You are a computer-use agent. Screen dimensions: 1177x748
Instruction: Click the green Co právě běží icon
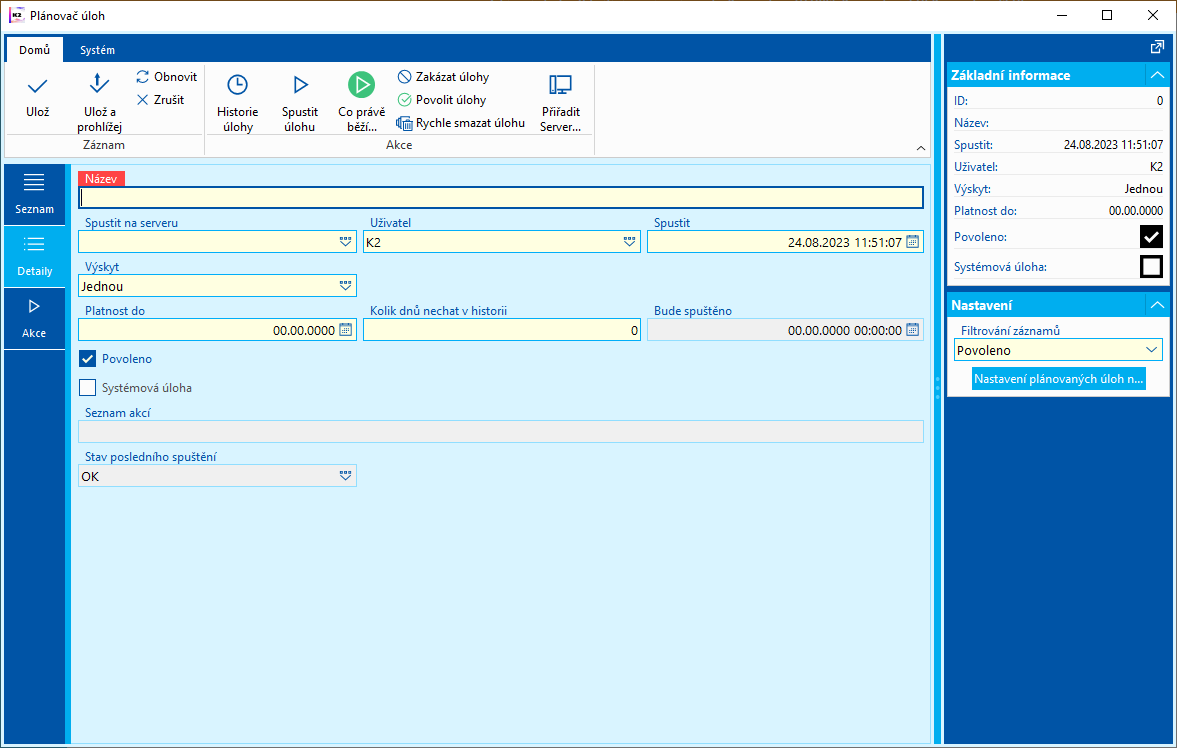361,85
